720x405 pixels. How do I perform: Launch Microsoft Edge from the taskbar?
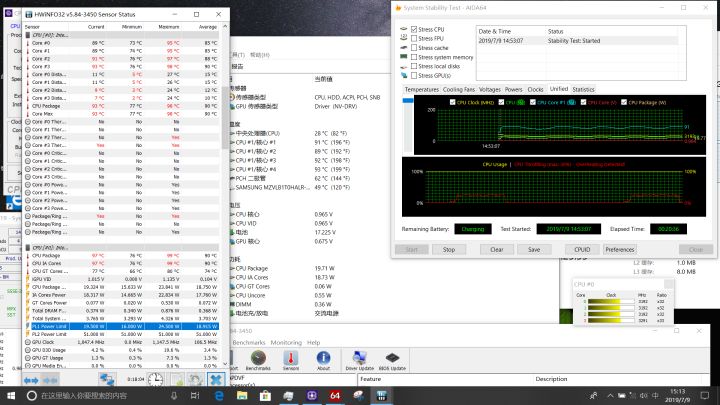(219, 395)
